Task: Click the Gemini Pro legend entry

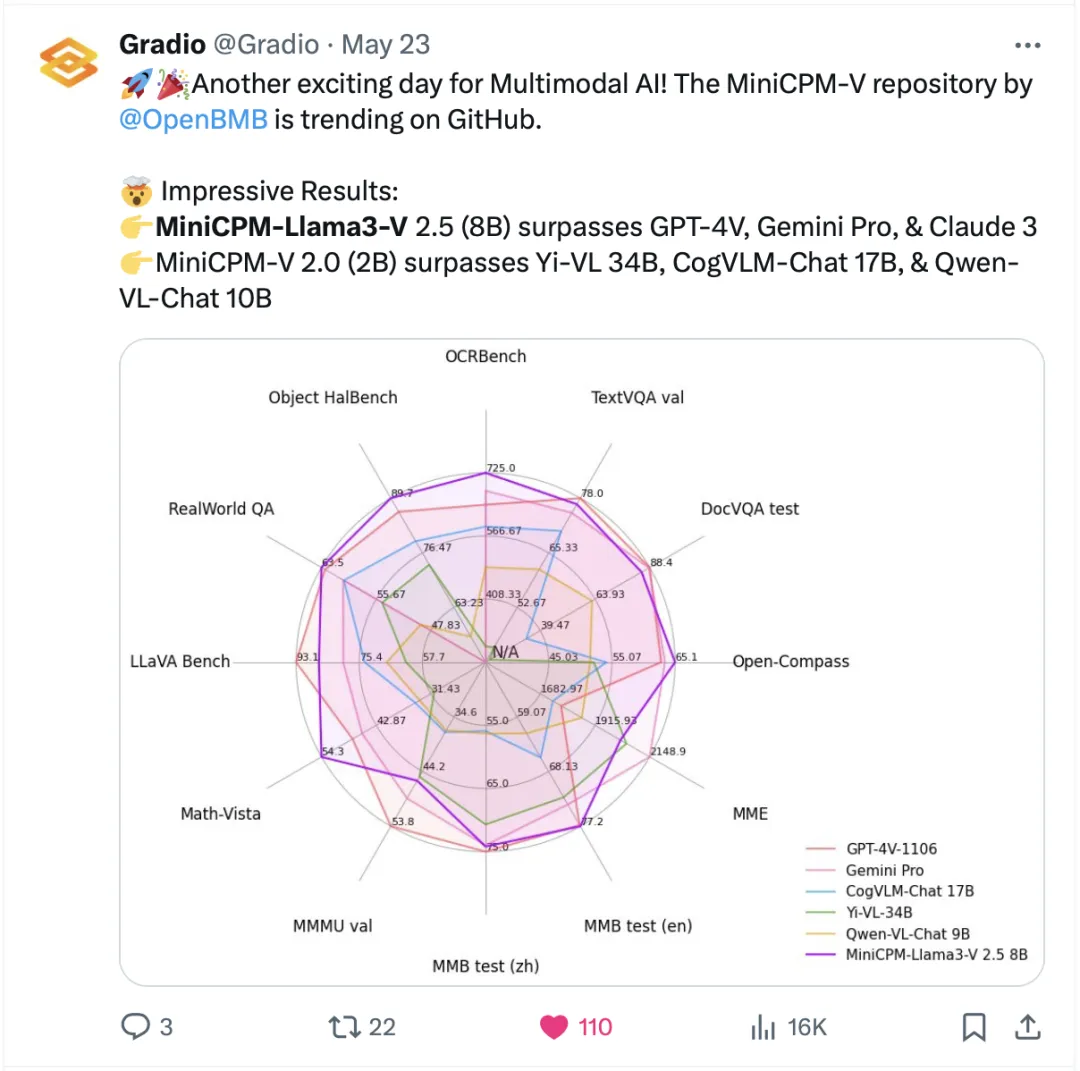Action: [865, 871]
